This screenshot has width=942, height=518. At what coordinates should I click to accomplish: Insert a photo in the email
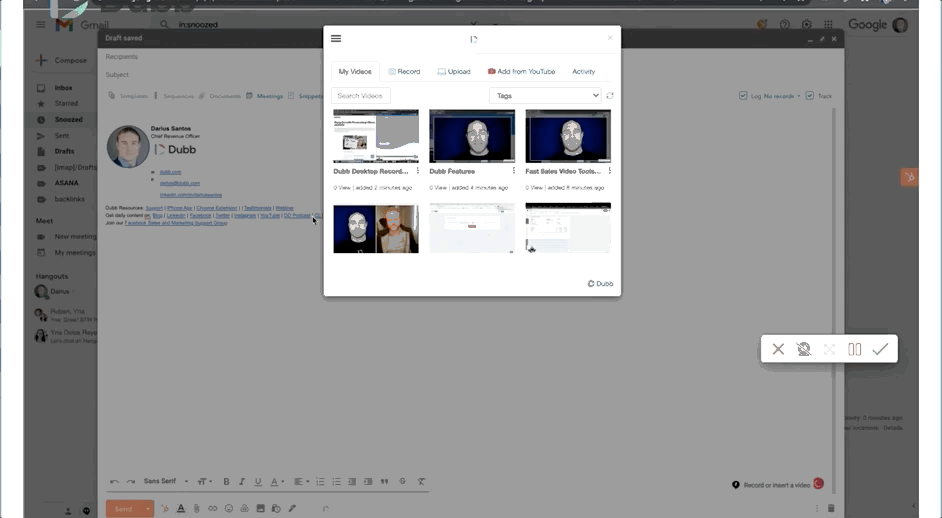tap(260, 508)
